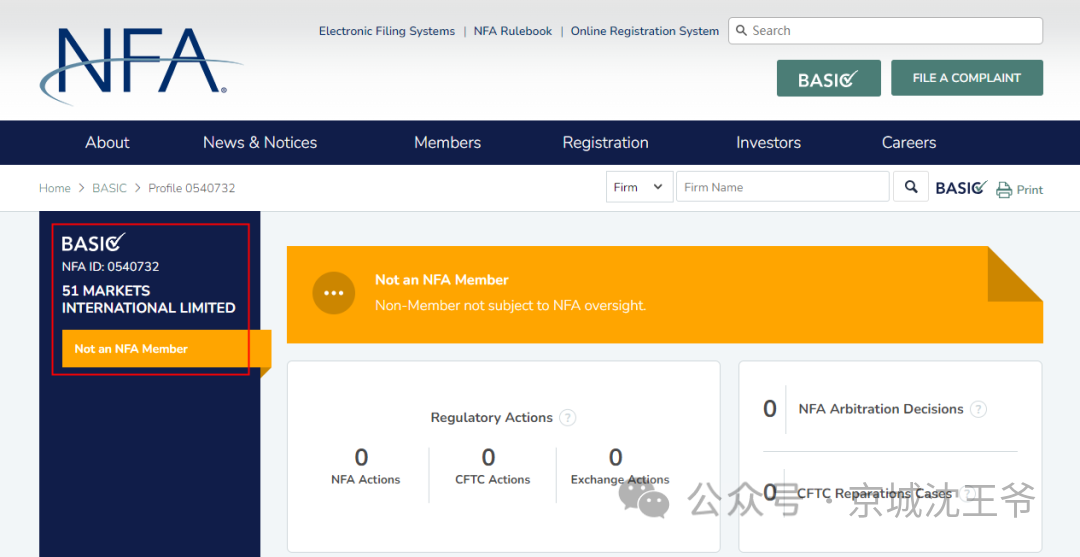Click the help icon beside Regulatory Actions

[x=568, y=417]
